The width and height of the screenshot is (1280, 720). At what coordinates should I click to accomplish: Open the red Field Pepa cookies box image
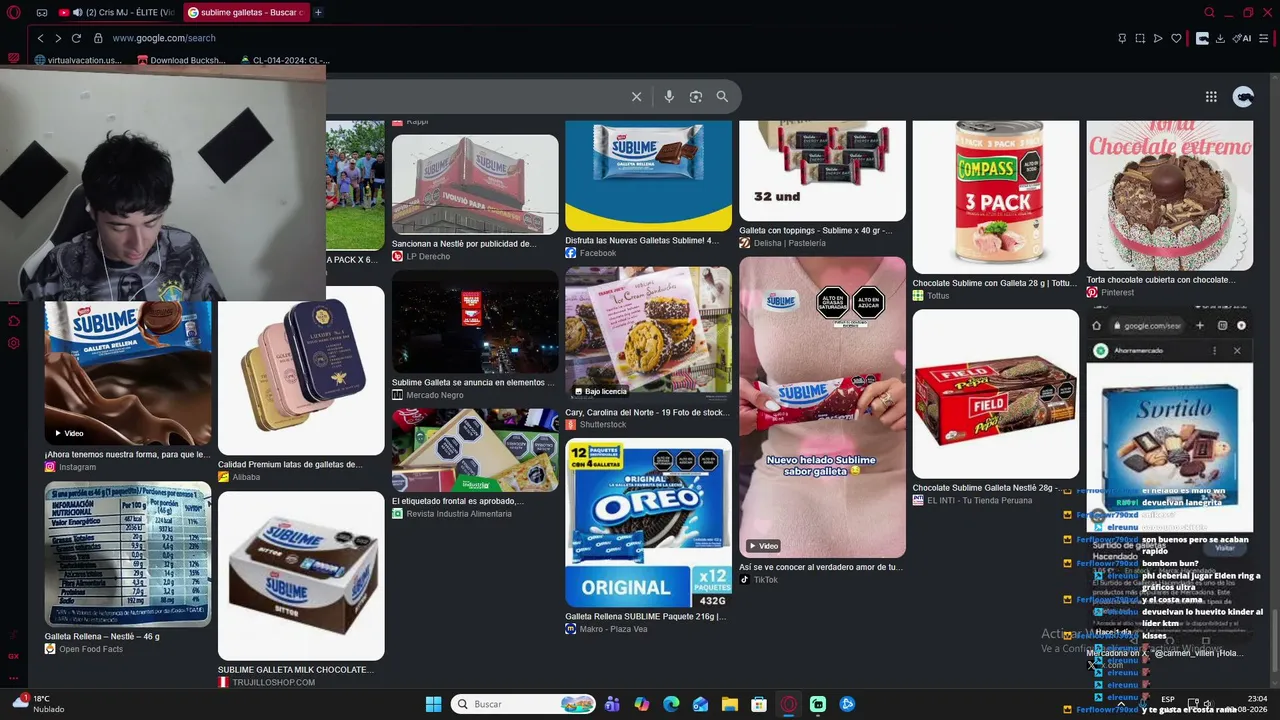996,394
